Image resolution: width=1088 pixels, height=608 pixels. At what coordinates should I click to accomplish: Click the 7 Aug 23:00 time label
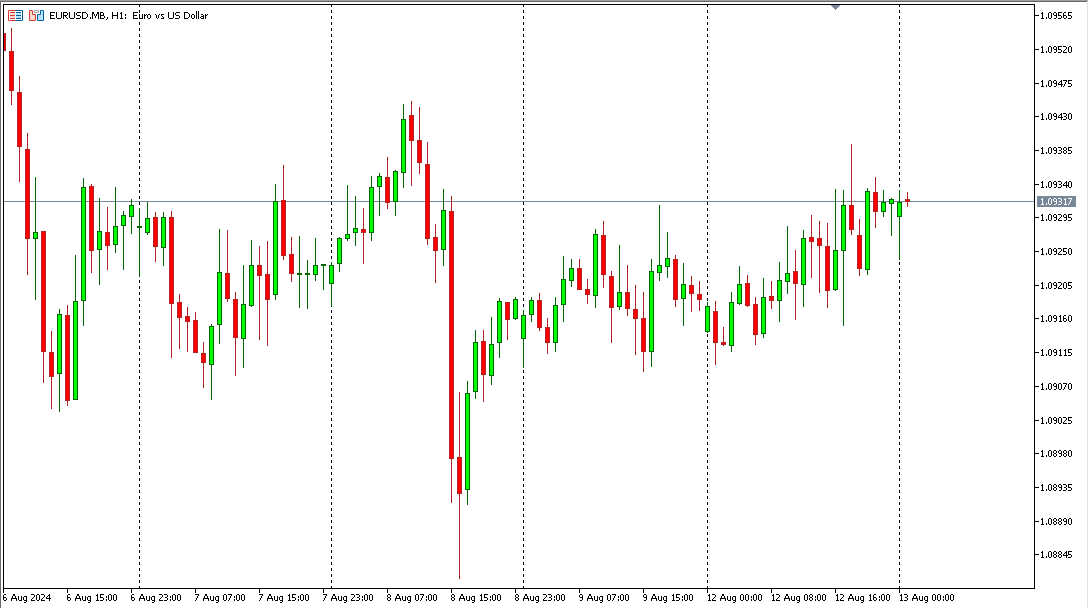point(348,598)
